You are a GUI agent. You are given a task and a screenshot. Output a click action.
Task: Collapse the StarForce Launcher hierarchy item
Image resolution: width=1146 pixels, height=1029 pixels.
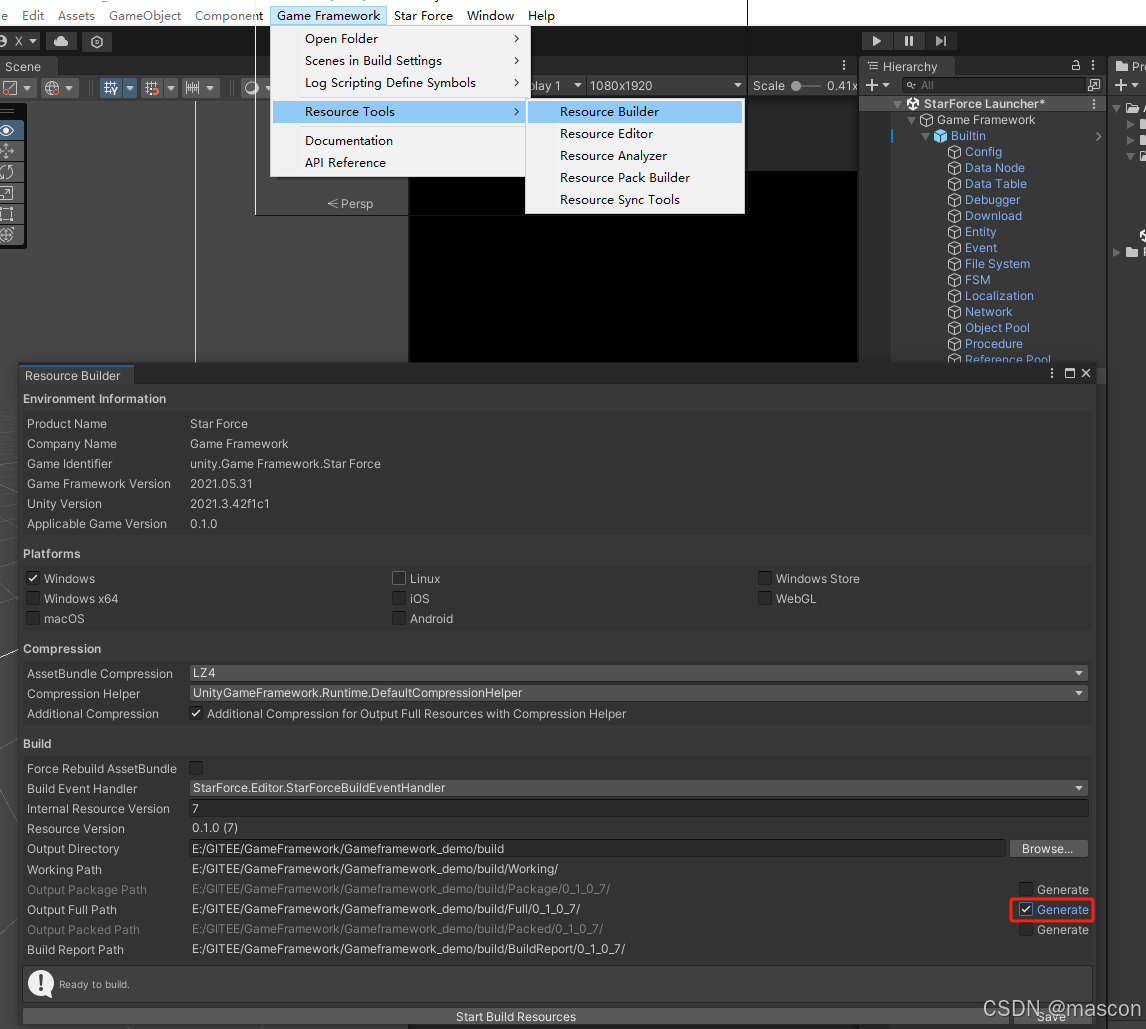898,103
